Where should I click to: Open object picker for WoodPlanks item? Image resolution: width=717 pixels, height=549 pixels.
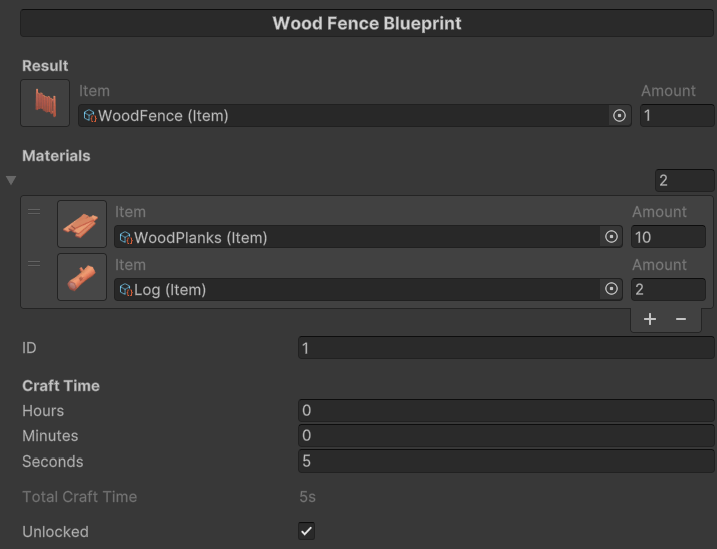611,237
